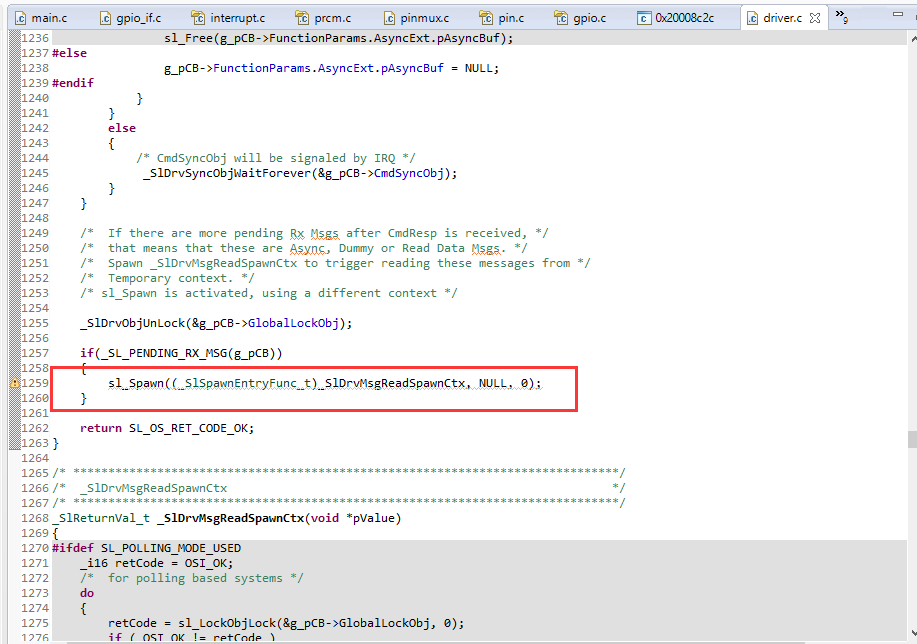Click the #else directive on line 1237
Screen dimensions: 917x644
coord(69,53)
